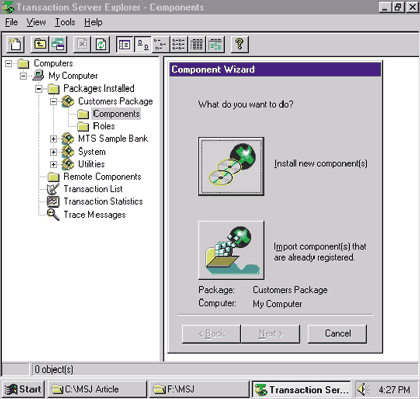Image resolution: width=420 pixels, height=399 pixels.
Task: Click the Import registered components picture button
Action: pyautogui.click(x=231, y=250)
